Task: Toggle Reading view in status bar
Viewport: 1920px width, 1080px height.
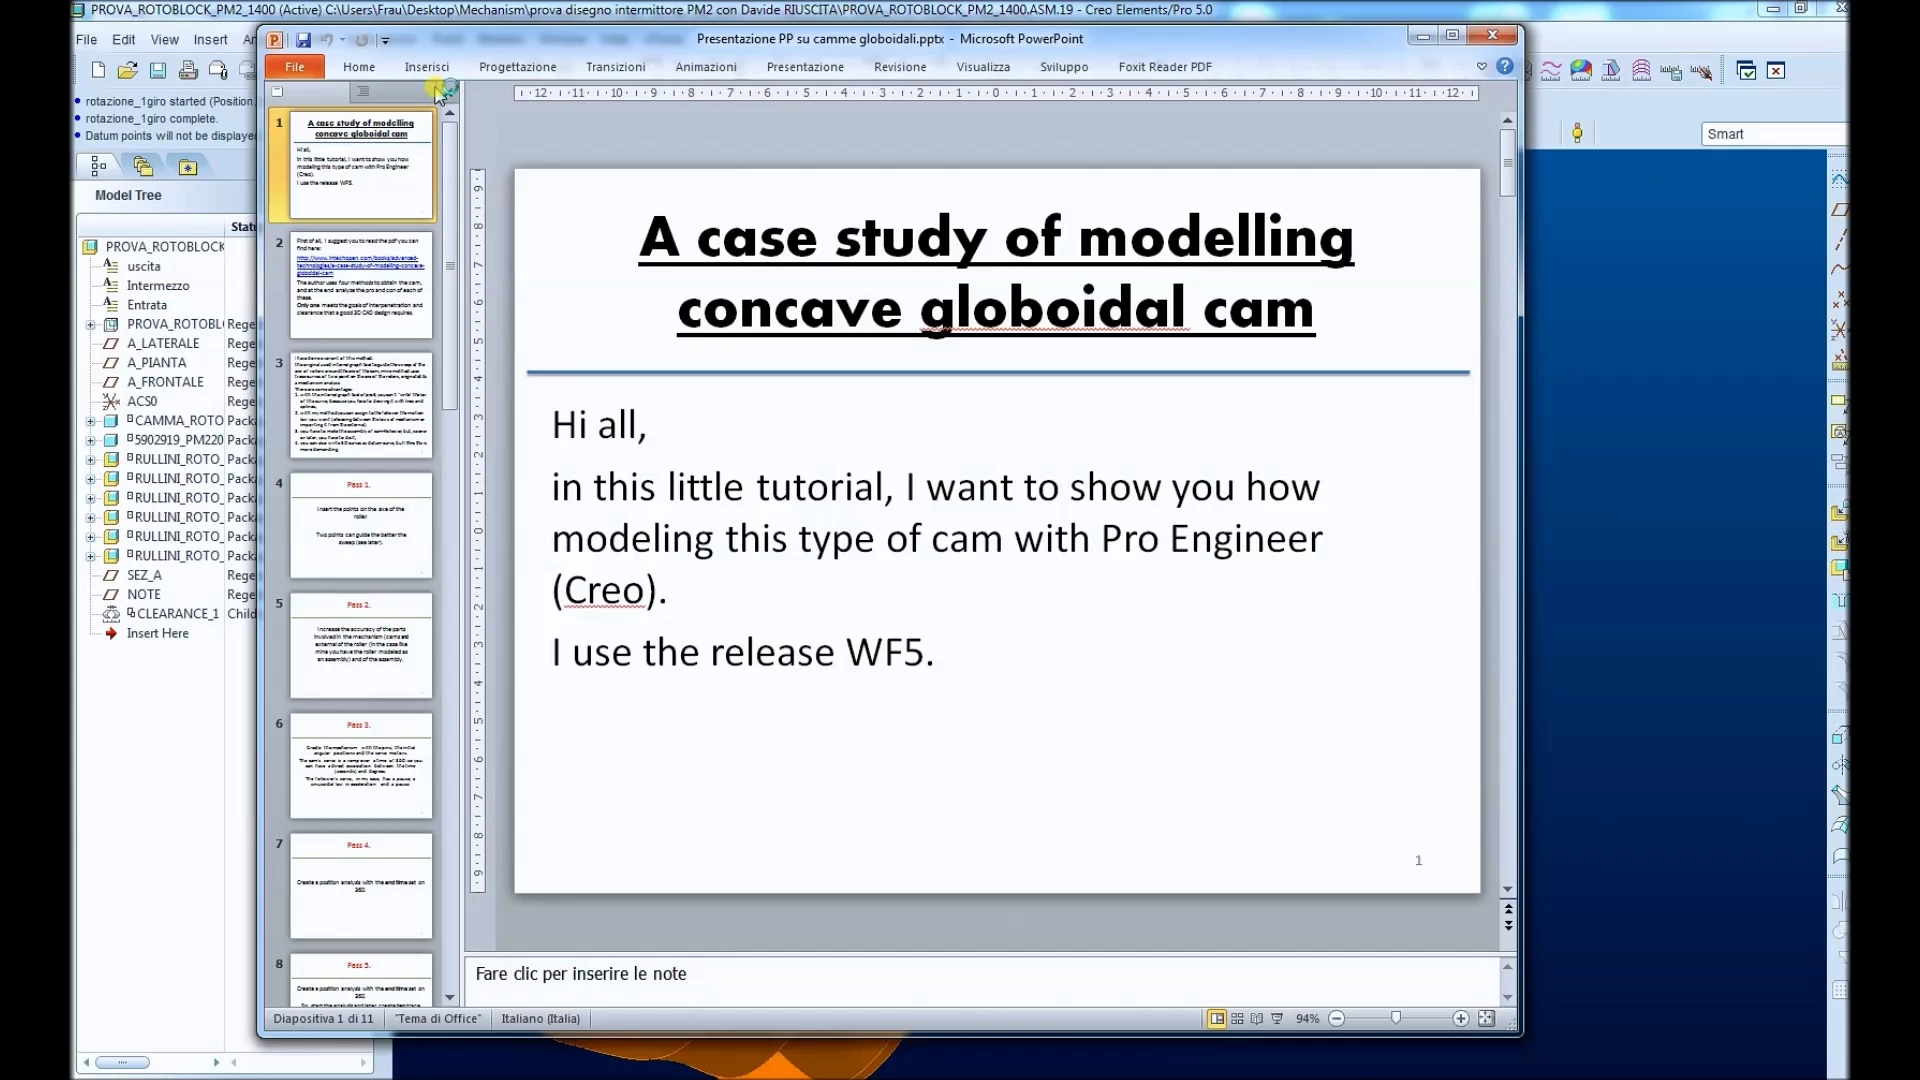Action: (1257, 1019)
